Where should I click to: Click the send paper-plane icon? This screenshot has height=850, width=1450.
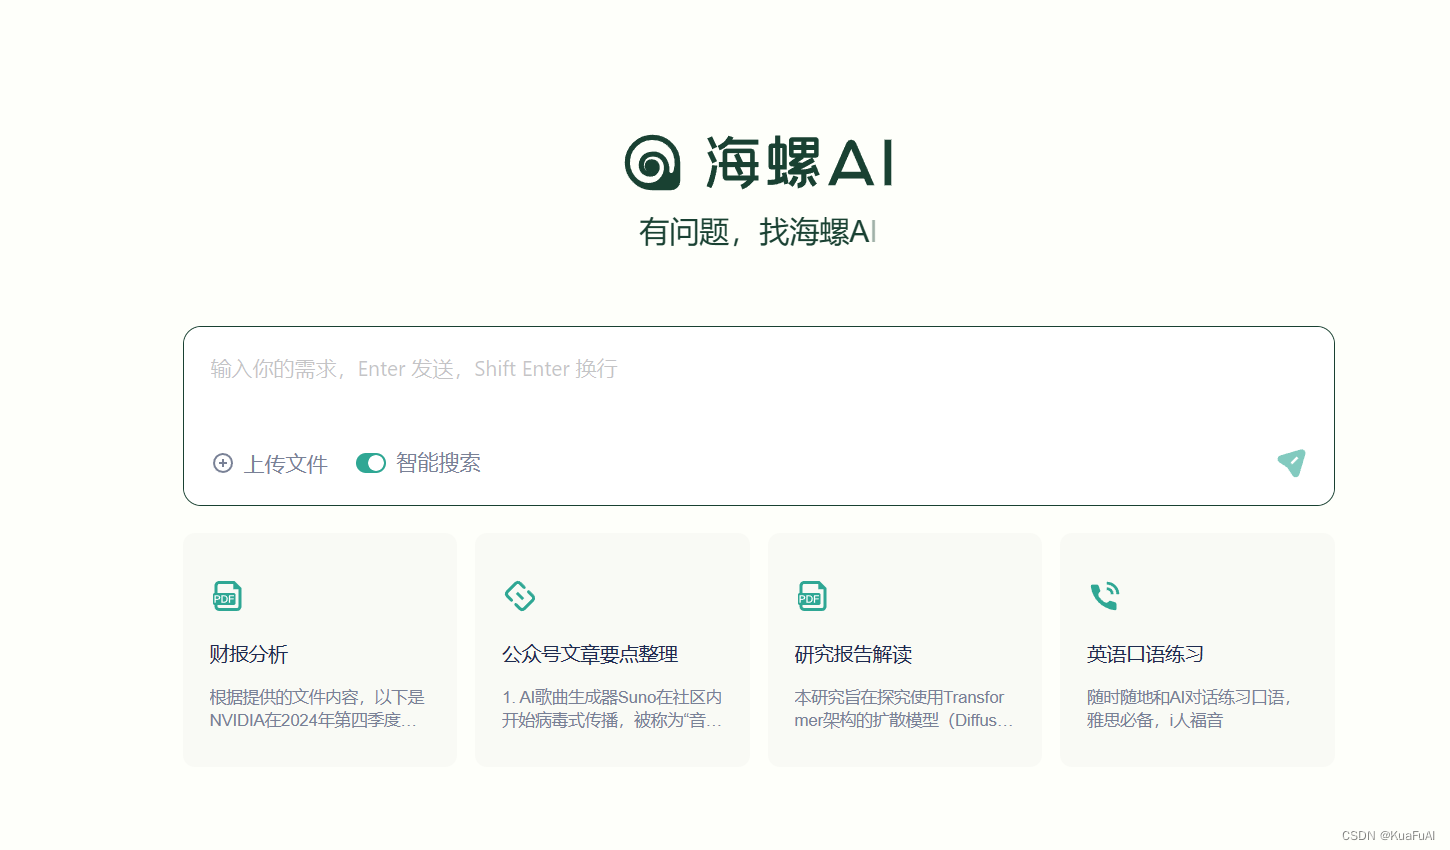coord(1291,462)
